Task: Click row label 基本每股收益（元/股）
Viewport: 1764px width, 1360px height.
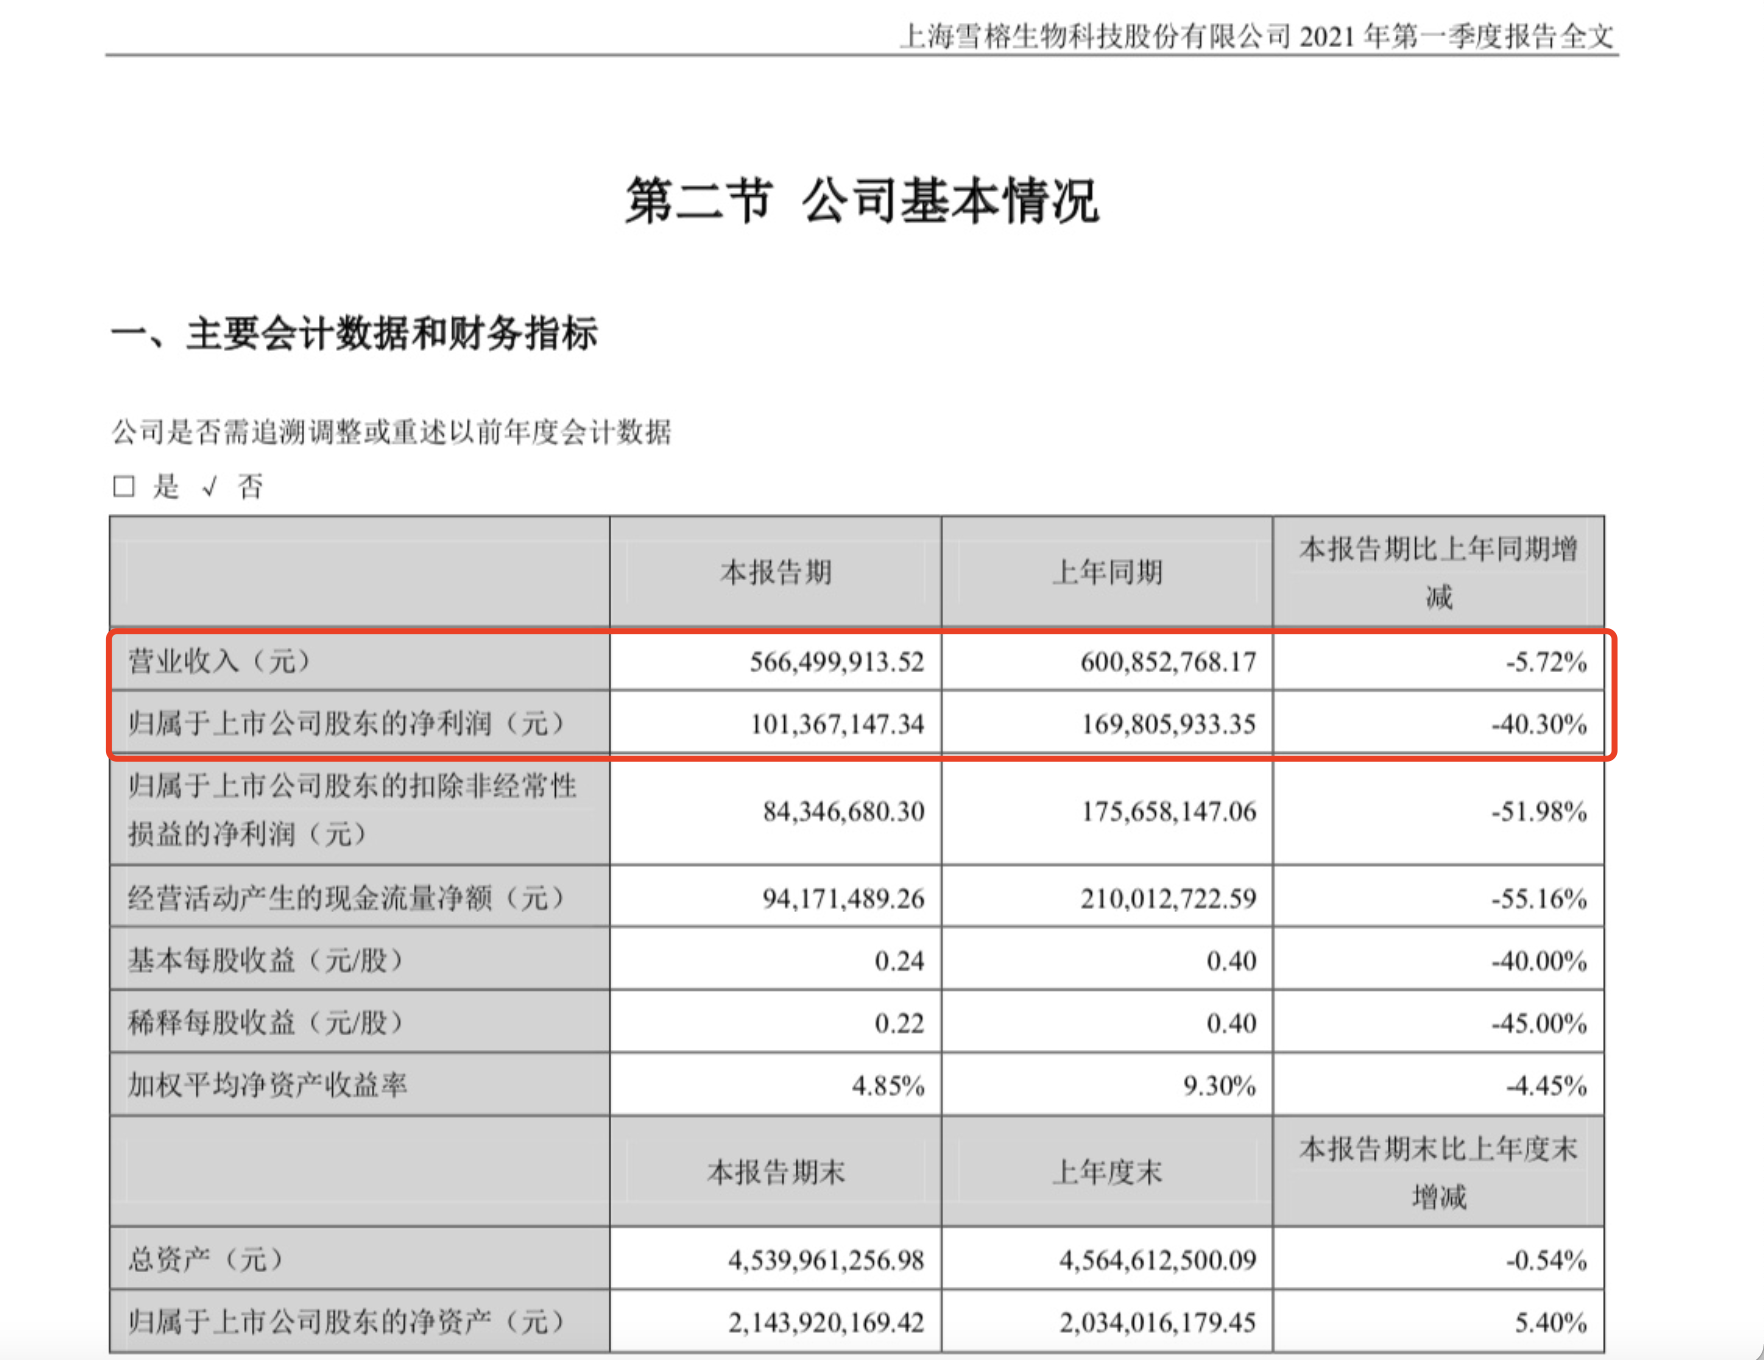Action: (266, 960)
